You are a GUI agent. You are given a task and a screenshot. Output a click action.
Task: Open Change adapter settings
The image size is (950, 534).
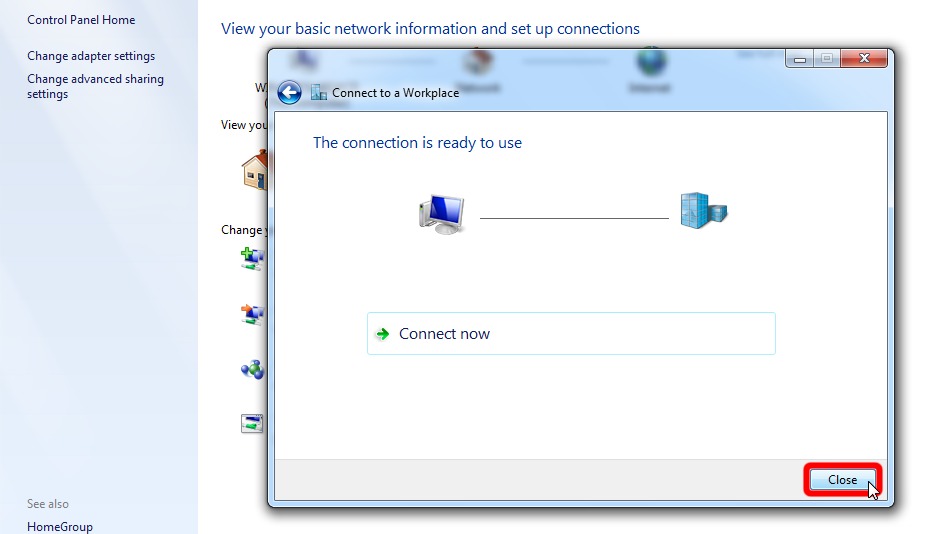coord(91,56)
